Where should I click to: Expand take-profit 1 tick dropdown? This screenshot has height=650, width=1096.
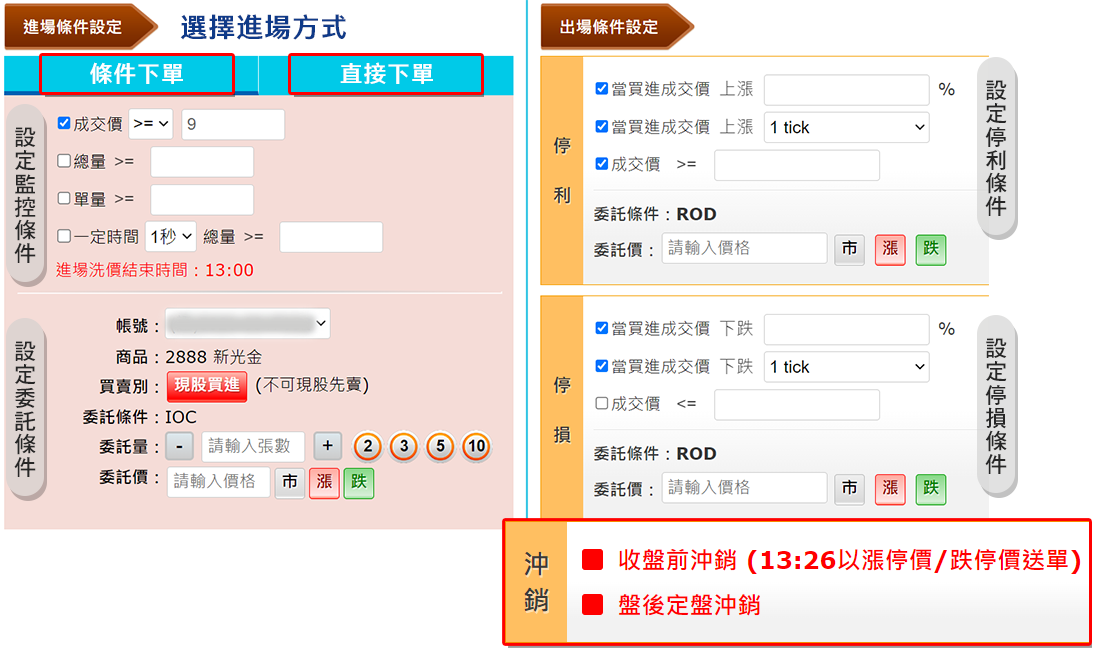pyautogui.click(x=846, y=127)
